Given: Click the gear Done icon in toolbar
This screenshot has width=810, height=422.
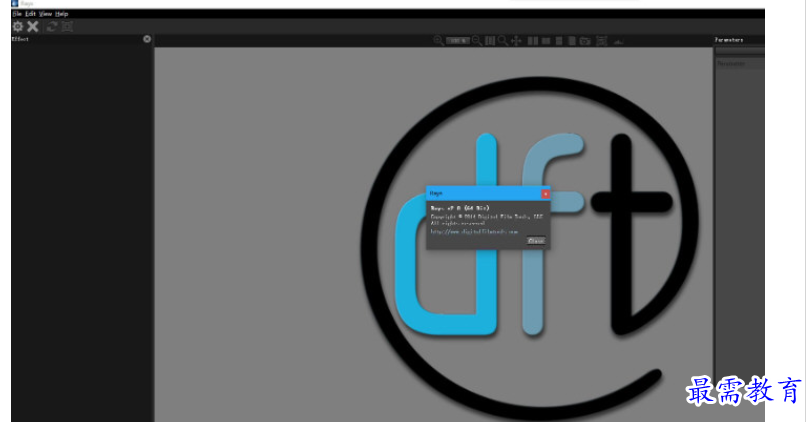Looking at the screenshot, I should [x=18, y=26].
